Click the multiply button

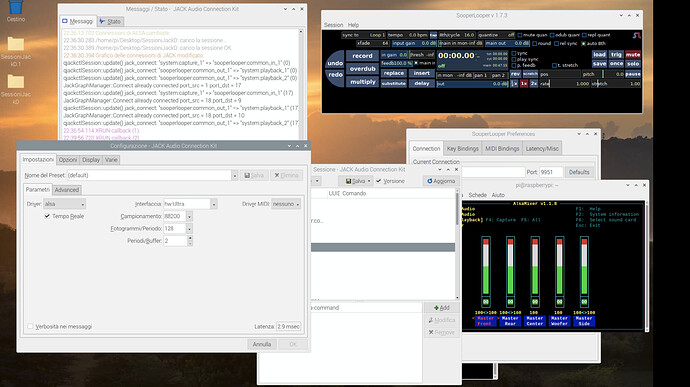[x=362, y=82]
